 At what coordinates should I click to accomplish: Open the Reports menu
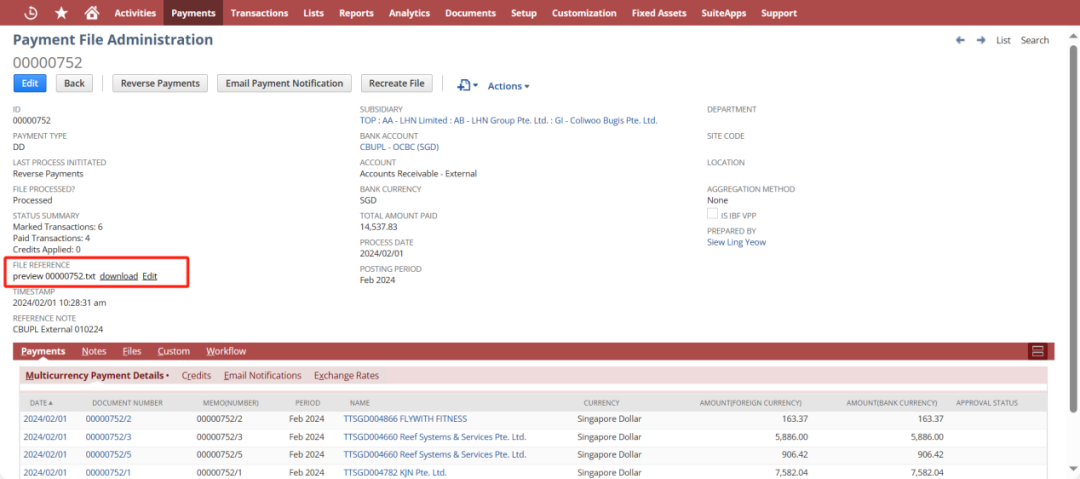click(356, 12)
